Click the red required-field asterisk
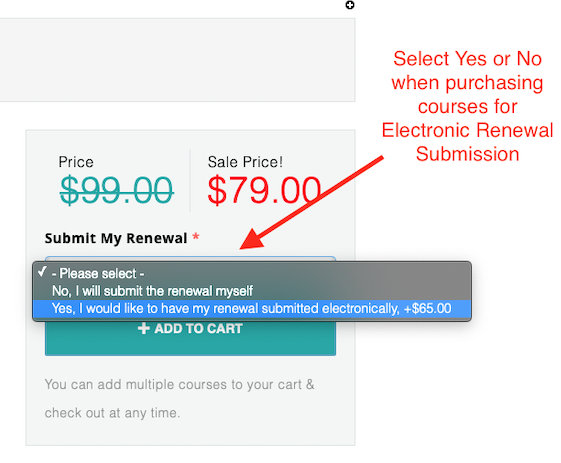 pyautogui.click(x=196, y=237)
